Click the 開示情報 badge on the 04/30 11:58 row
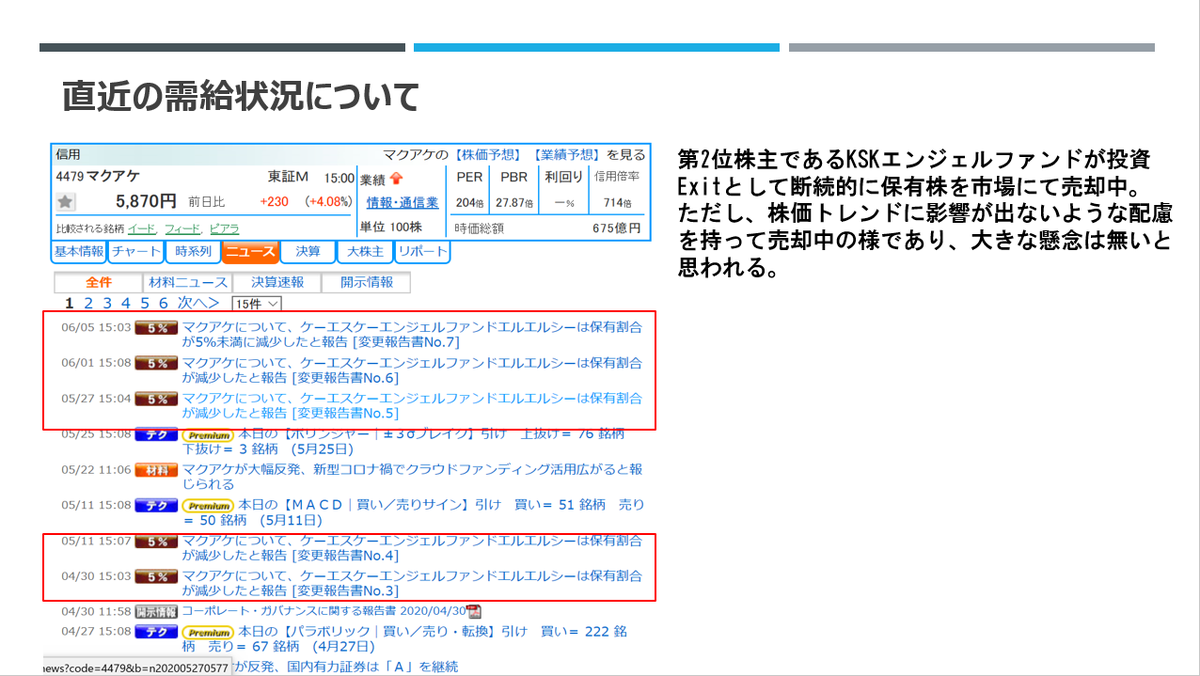 tap(156, 611)
